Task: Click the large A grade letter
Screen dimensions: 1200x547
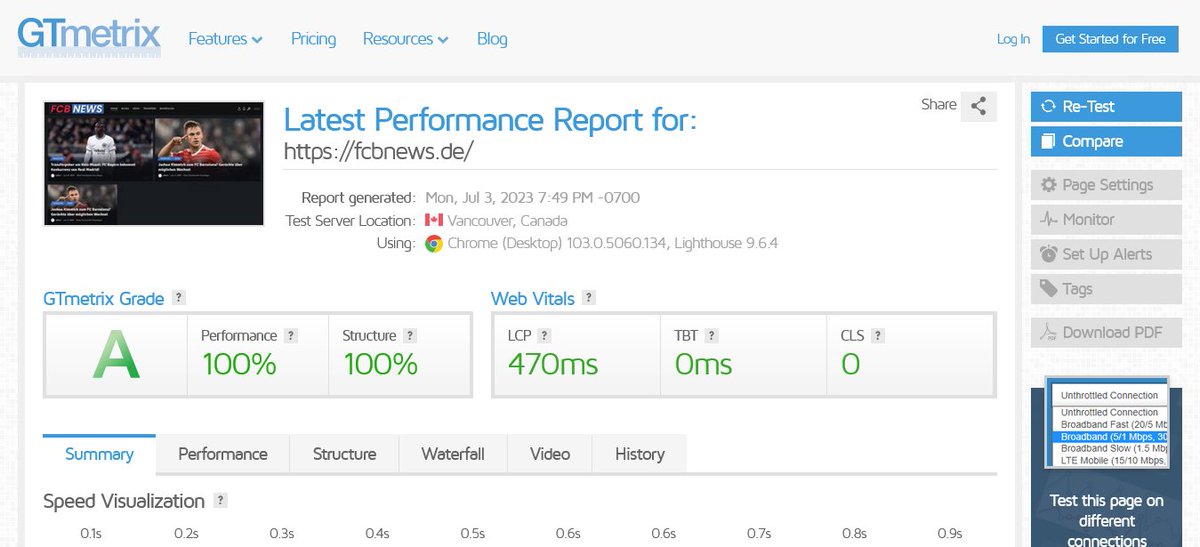Action: [117, 354]
